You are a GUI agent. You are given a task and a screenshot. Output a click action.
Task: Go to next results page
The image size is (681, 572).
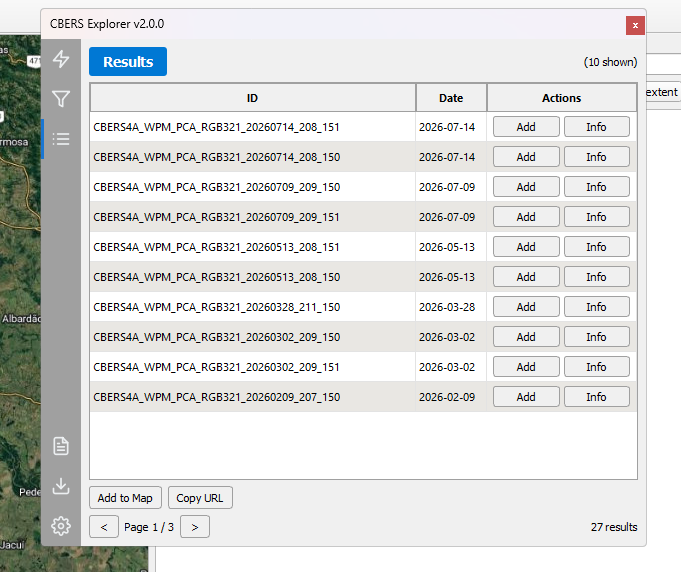click(x=195, y=527)
